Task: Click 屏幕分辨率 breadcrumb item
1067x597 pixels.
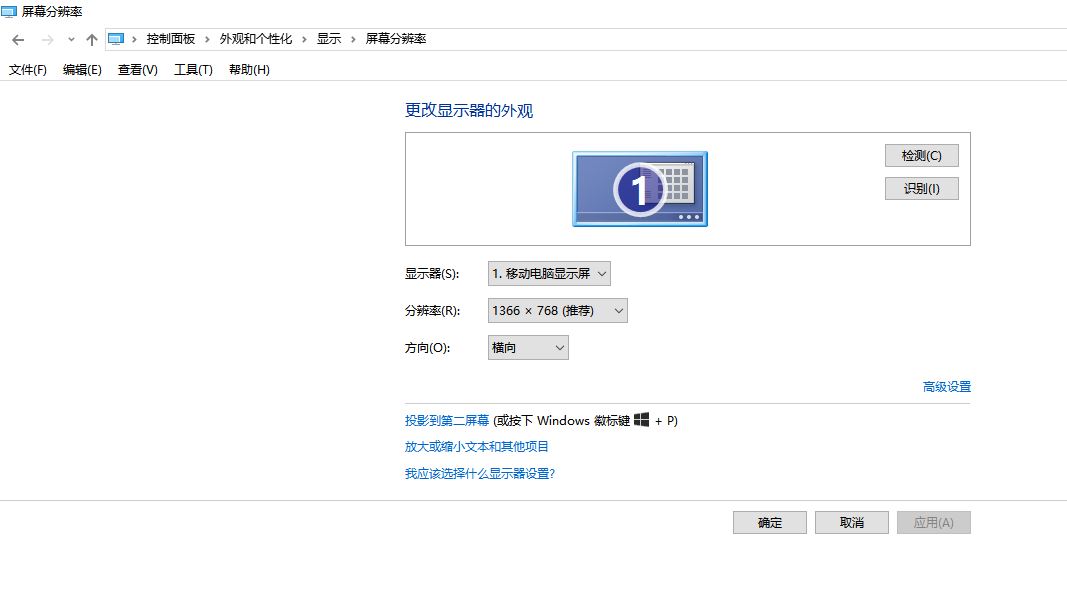Action: click(395, 39)
